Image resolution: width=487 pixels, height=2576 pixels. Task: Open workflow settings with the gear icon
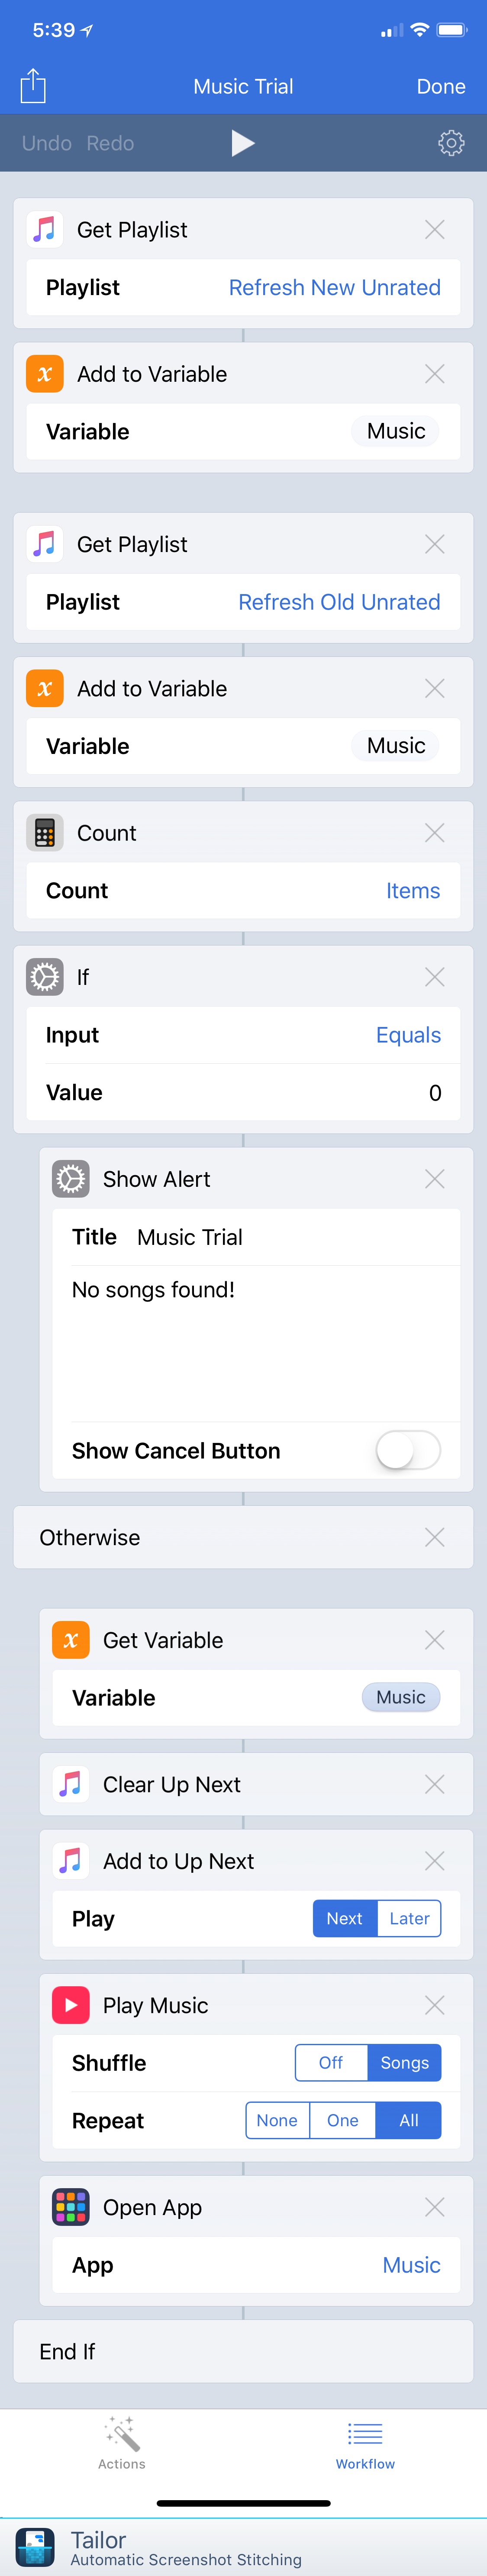[x=452, y=142]
